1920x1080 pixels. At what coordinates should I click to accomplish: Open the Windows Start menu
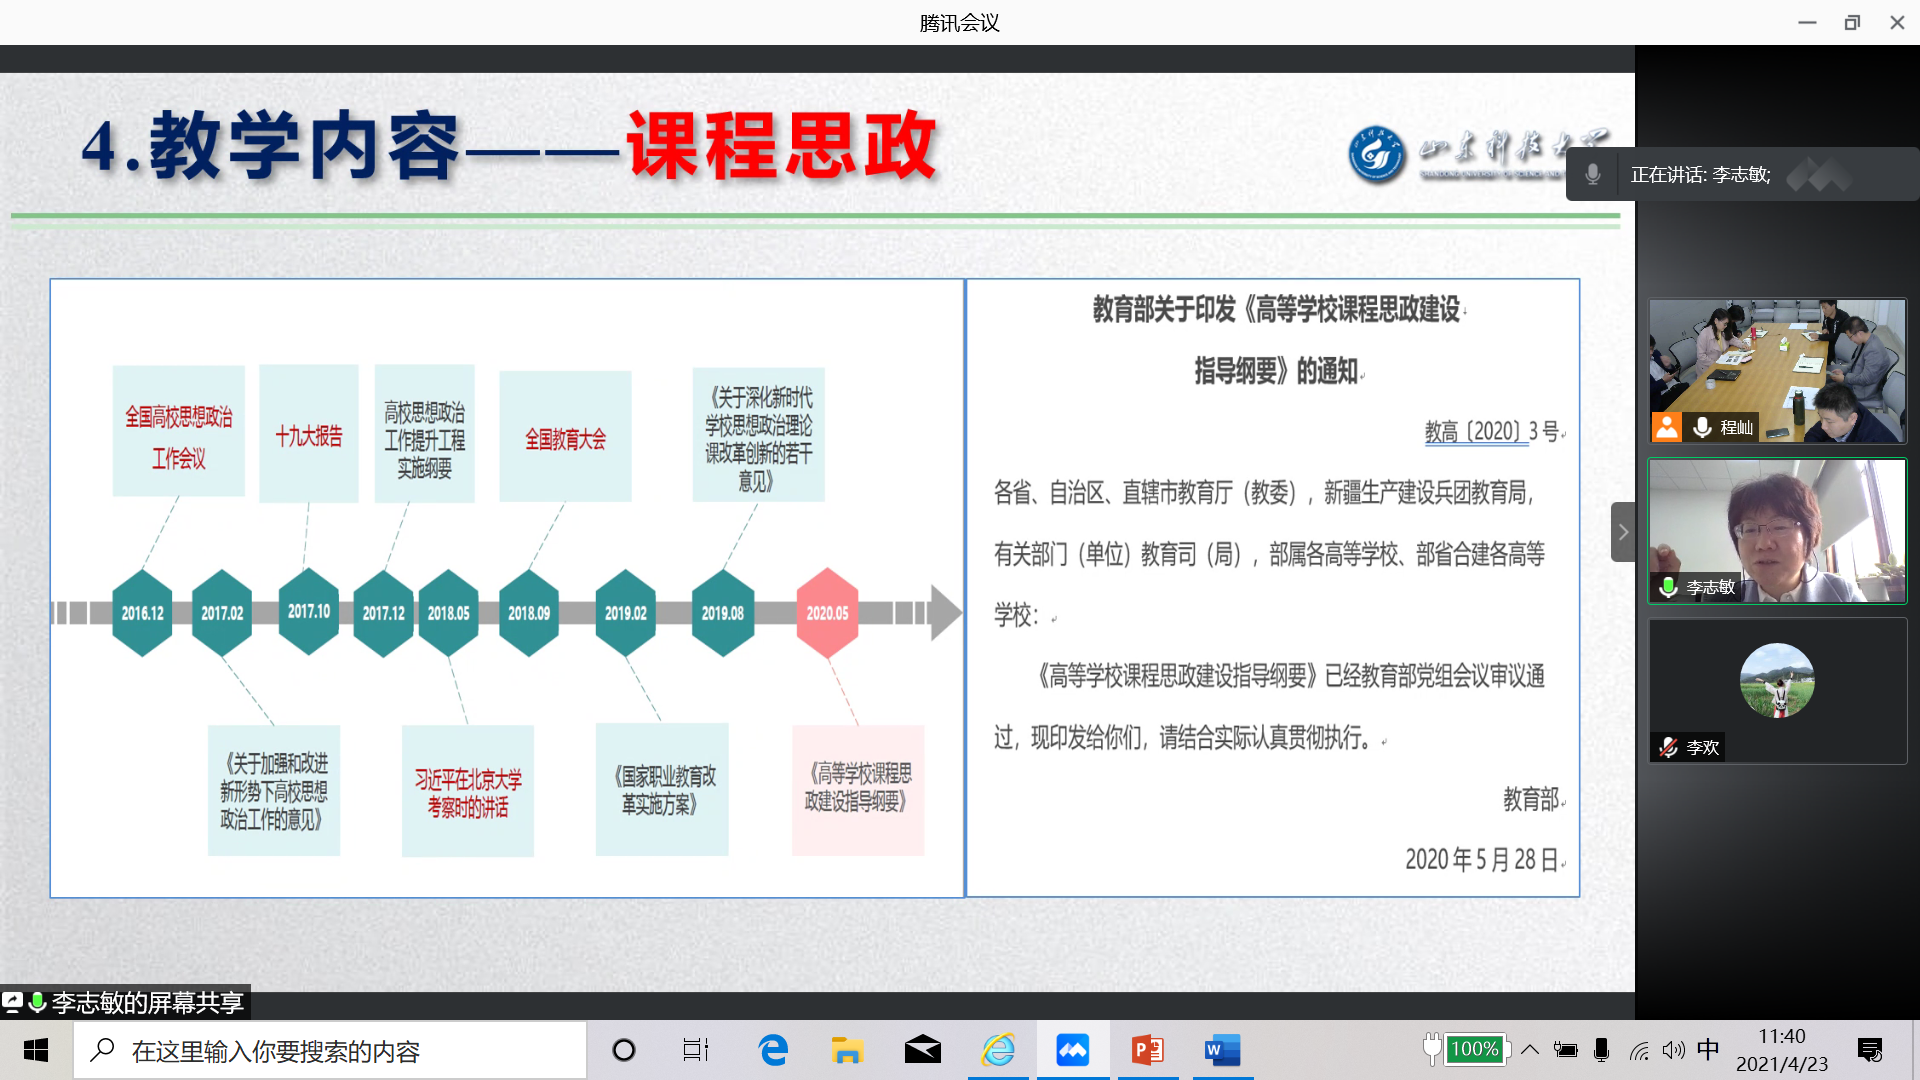(x=36, y=1050)
